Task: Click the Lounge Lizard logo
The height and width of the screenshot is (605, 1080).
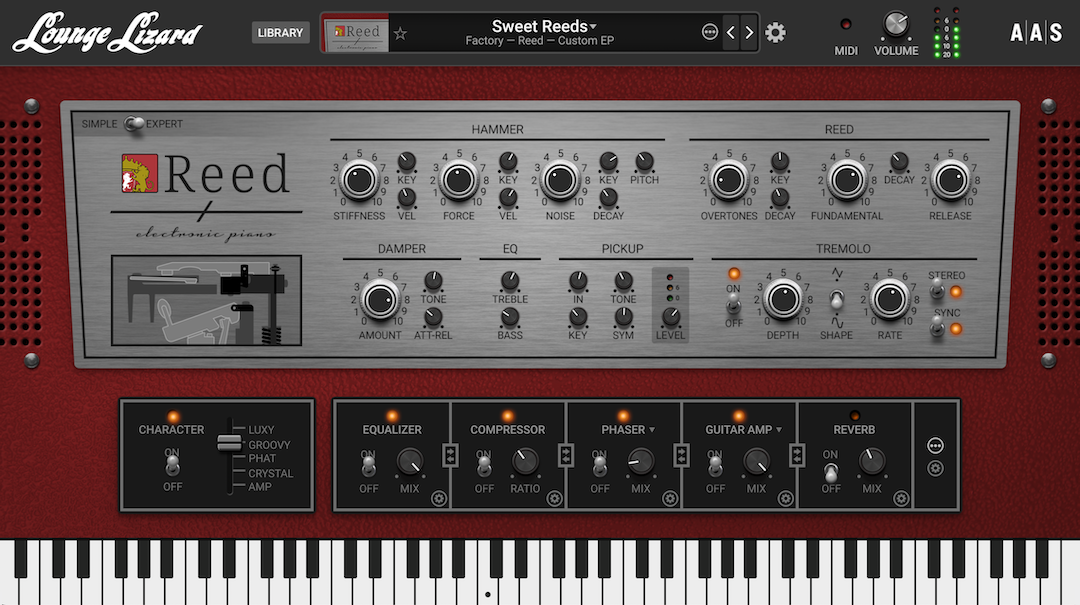Action: tap(107, 32)
